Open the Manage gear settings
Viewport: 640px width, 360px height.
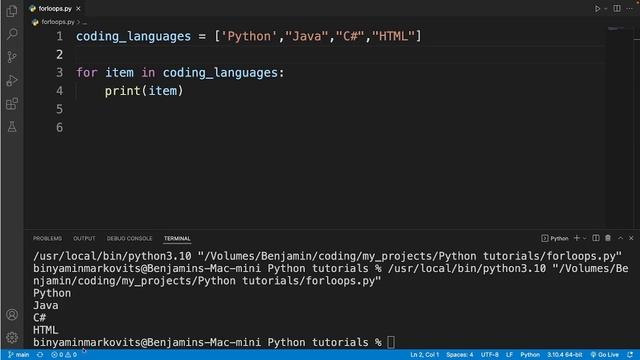12,337
